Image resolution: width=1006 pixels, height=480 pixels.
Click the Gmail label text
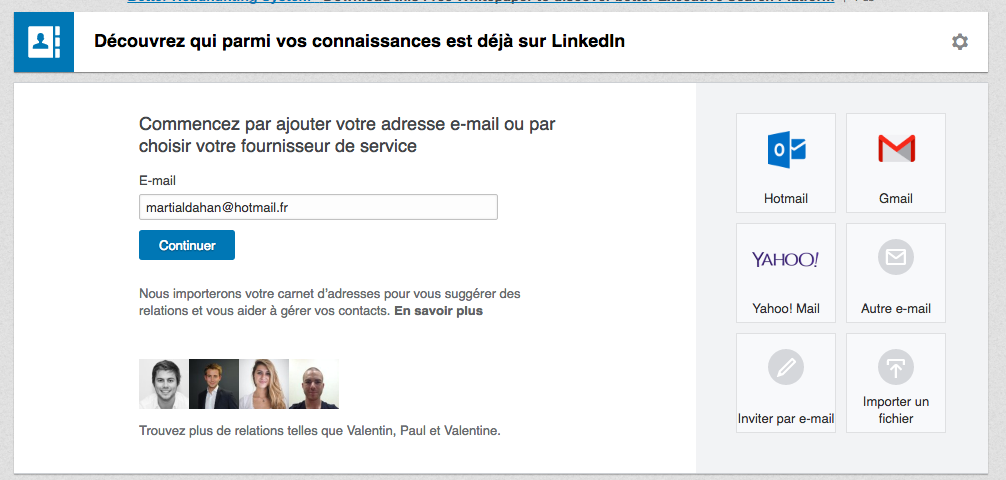[895, 199]
